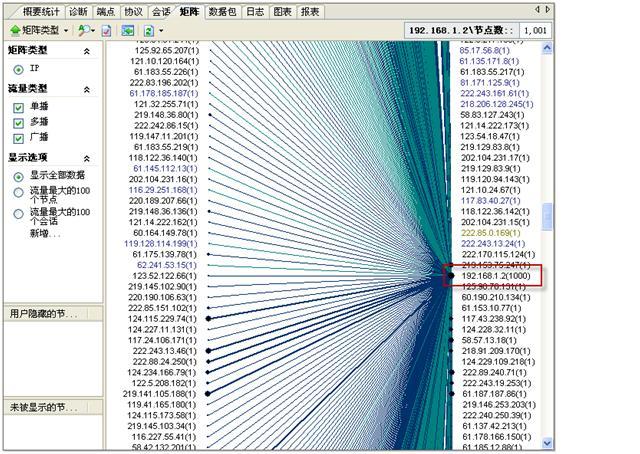Select node 192.168.1.2(1000) in matrix
The image size is (640, 454).
pyautogui.click(x=494, y=274)
